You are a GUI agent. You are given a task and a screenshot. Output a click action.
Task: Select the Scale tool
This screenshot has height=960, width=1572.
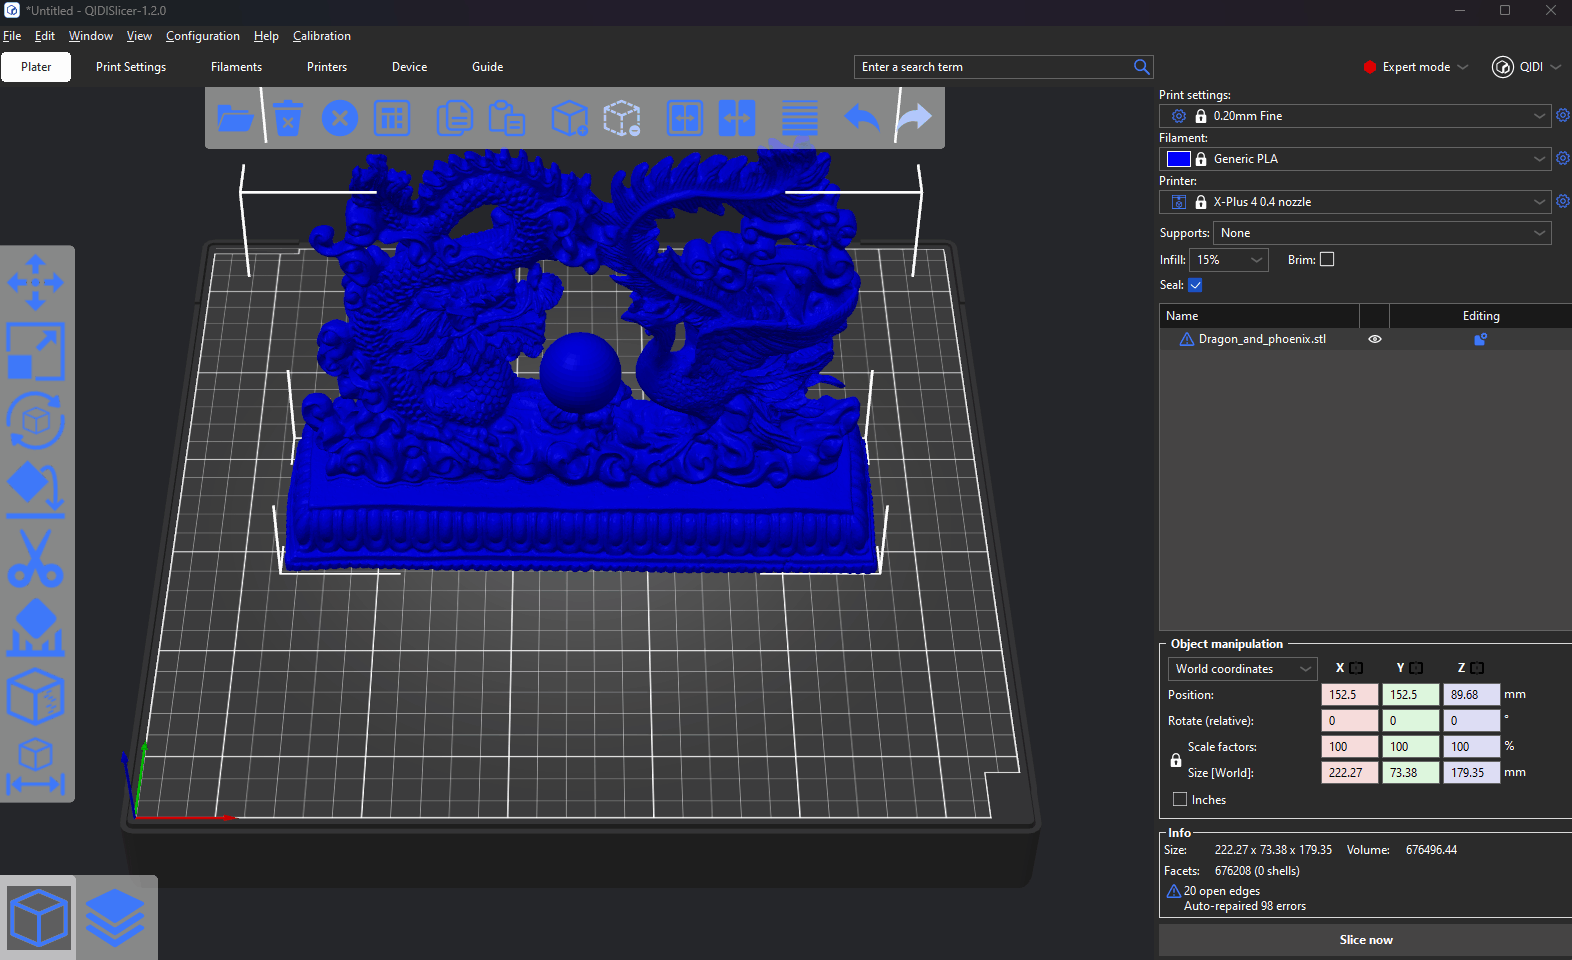[36, 351]
